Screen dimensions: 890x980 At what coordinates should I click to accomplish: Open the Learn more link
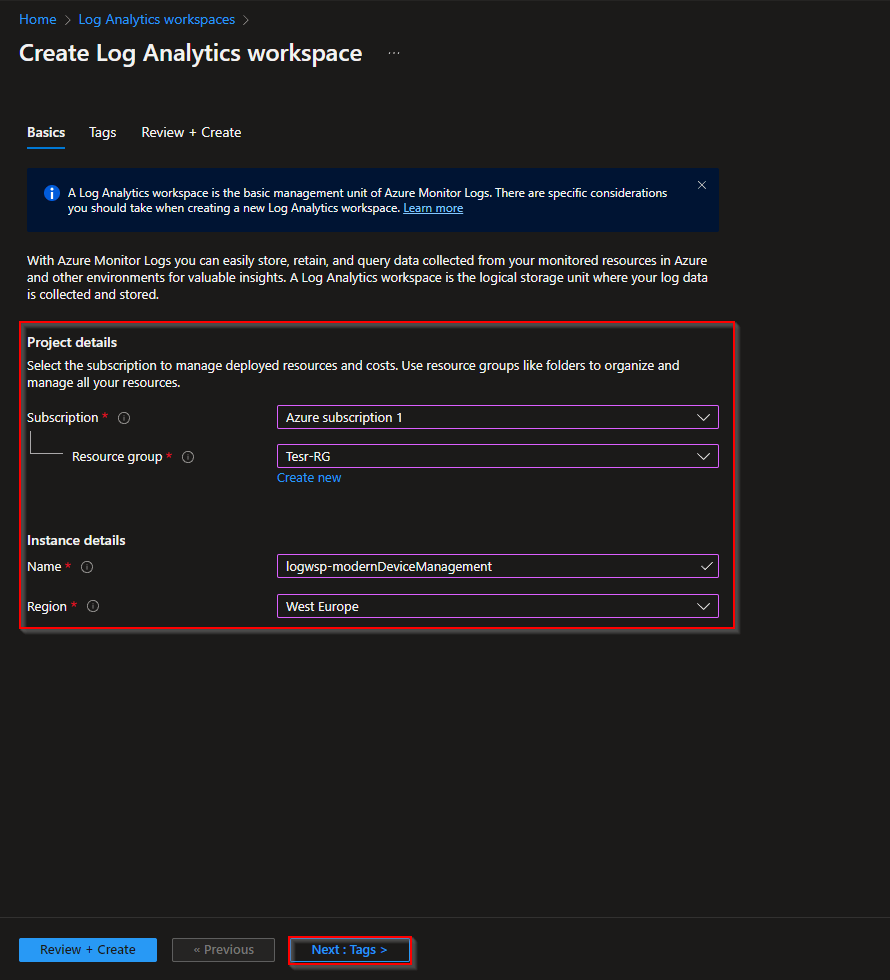(433, 208)
